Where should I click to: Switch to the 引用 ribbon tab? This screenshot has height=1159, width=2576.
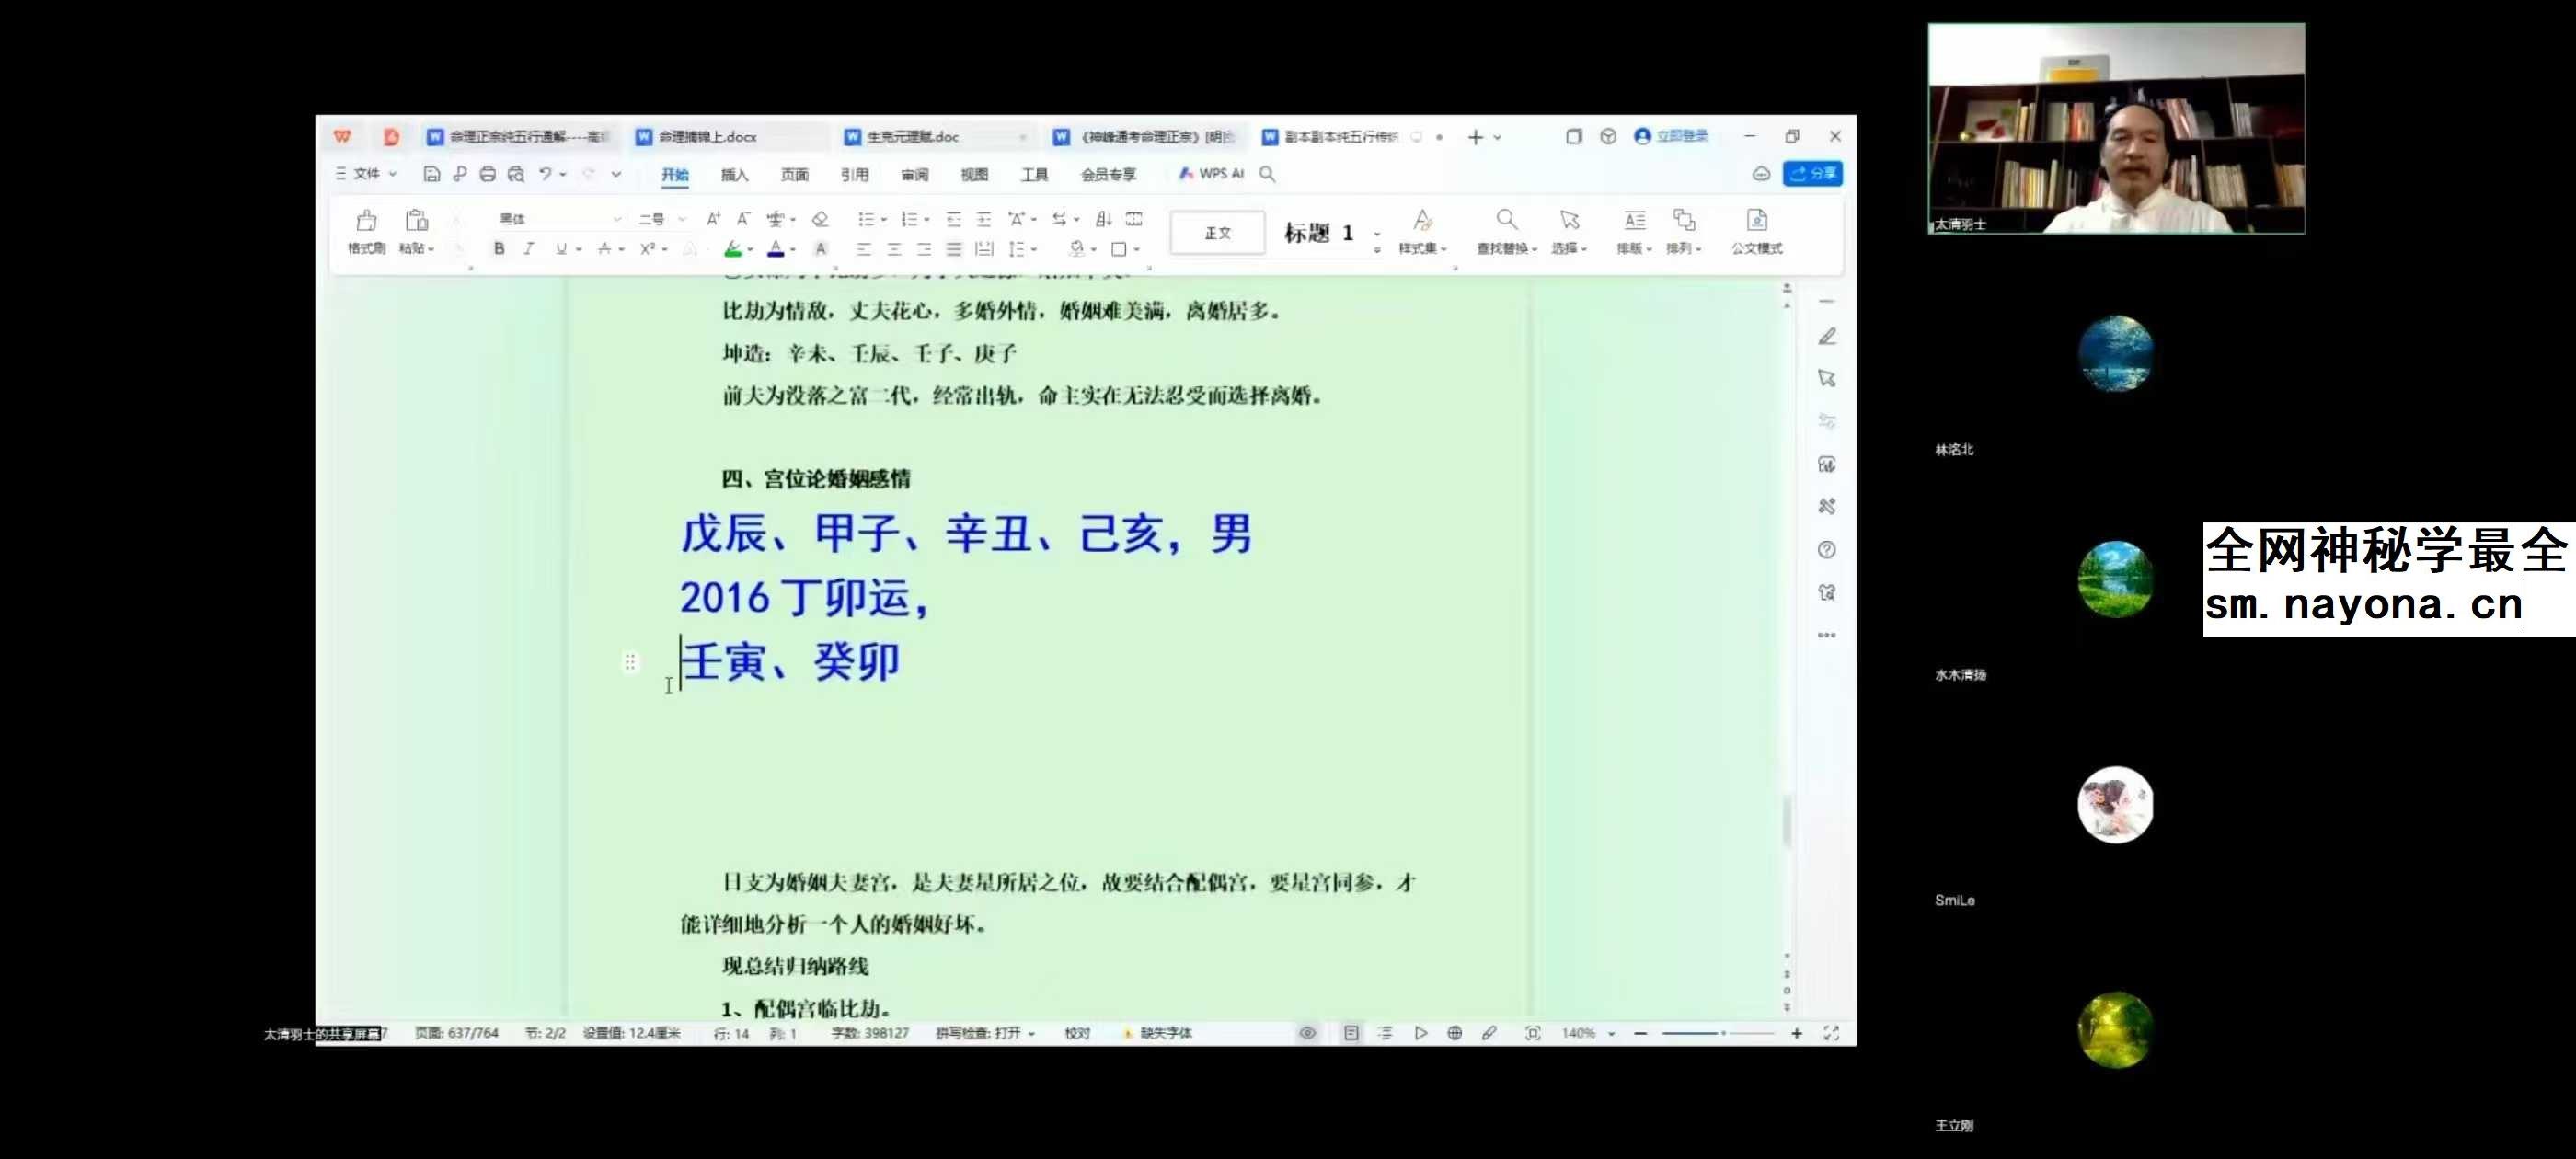855,175
